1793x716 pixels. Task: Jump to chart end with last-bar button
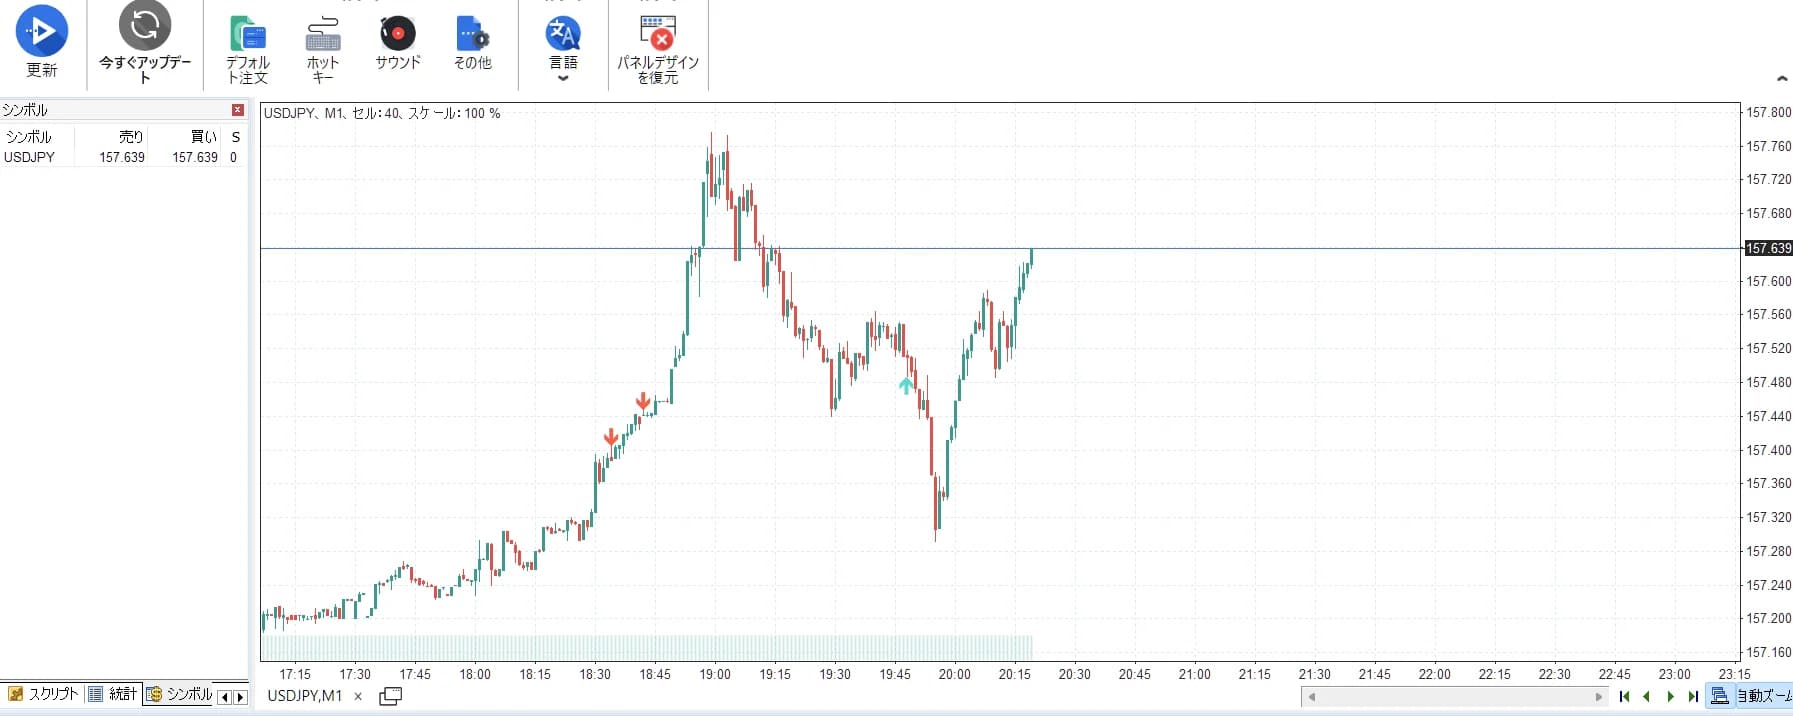(1693, 696)
